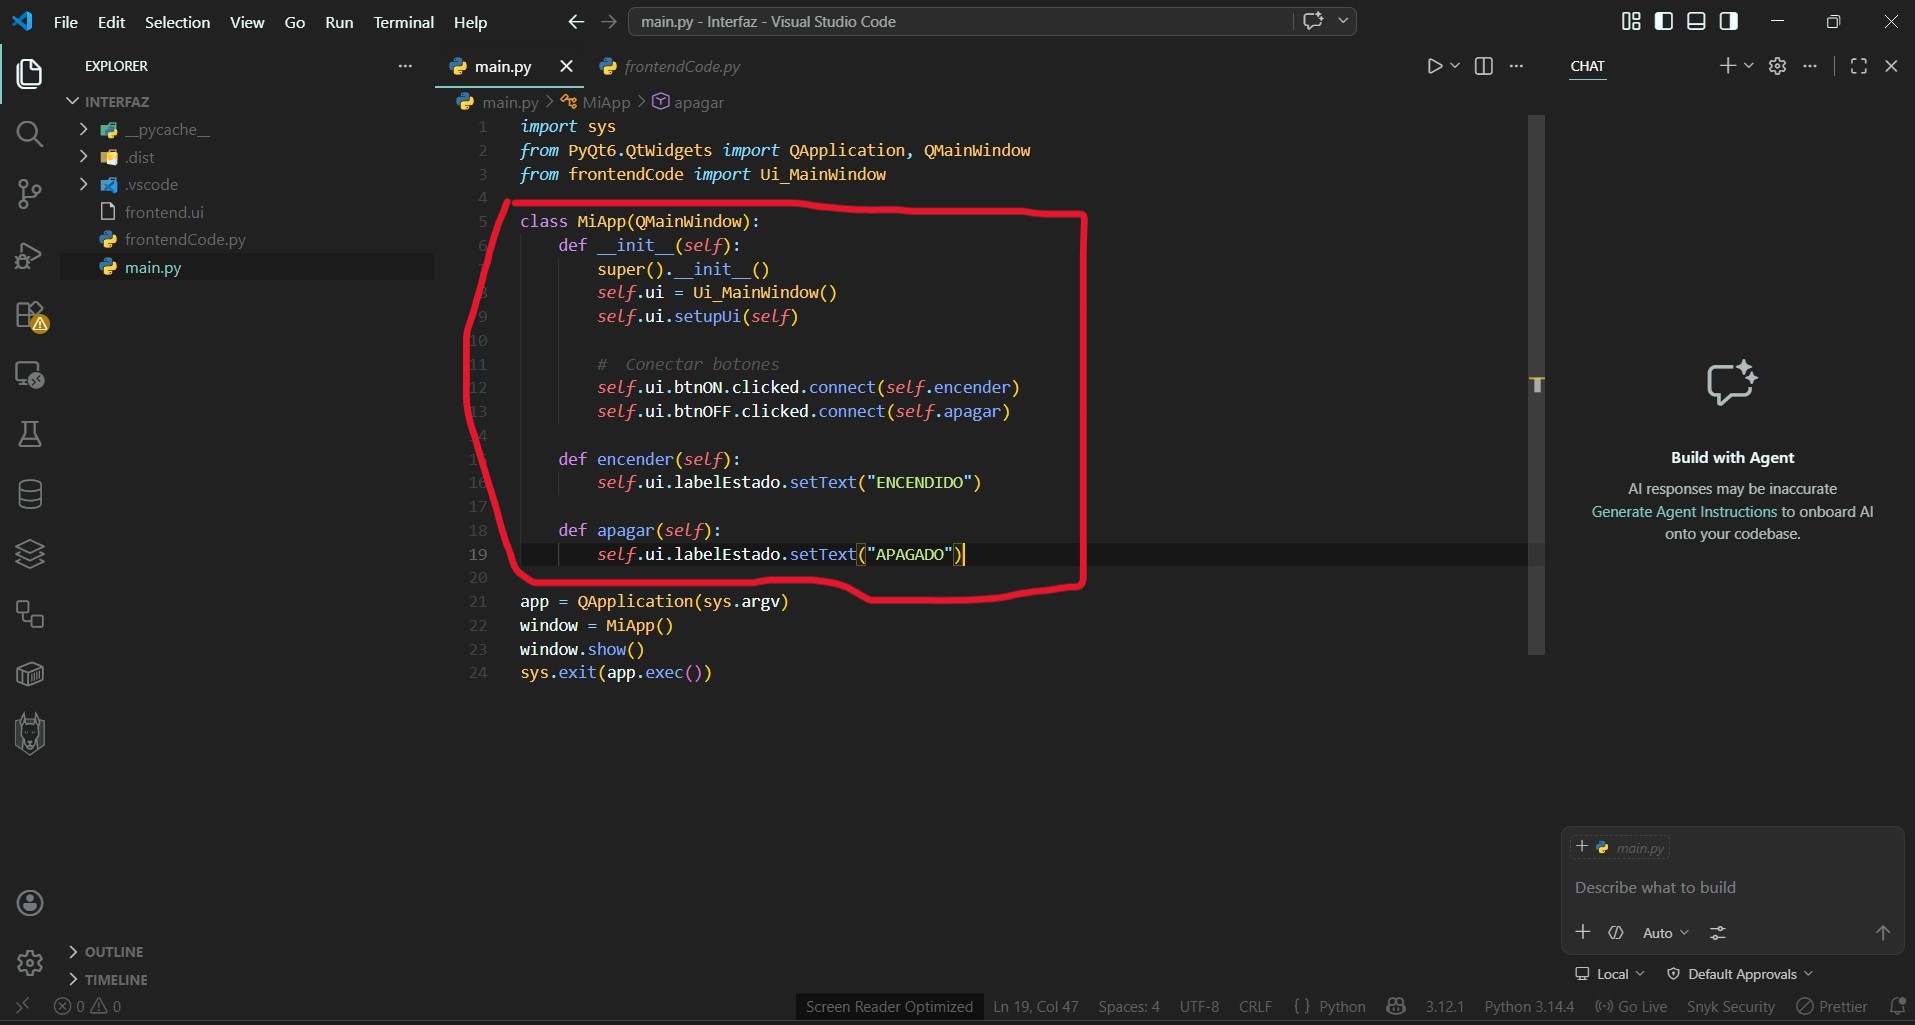Open chat settings gear icon
Screen dimensions: 1915x1025
pyautogui.click(x=1777, y=66)
